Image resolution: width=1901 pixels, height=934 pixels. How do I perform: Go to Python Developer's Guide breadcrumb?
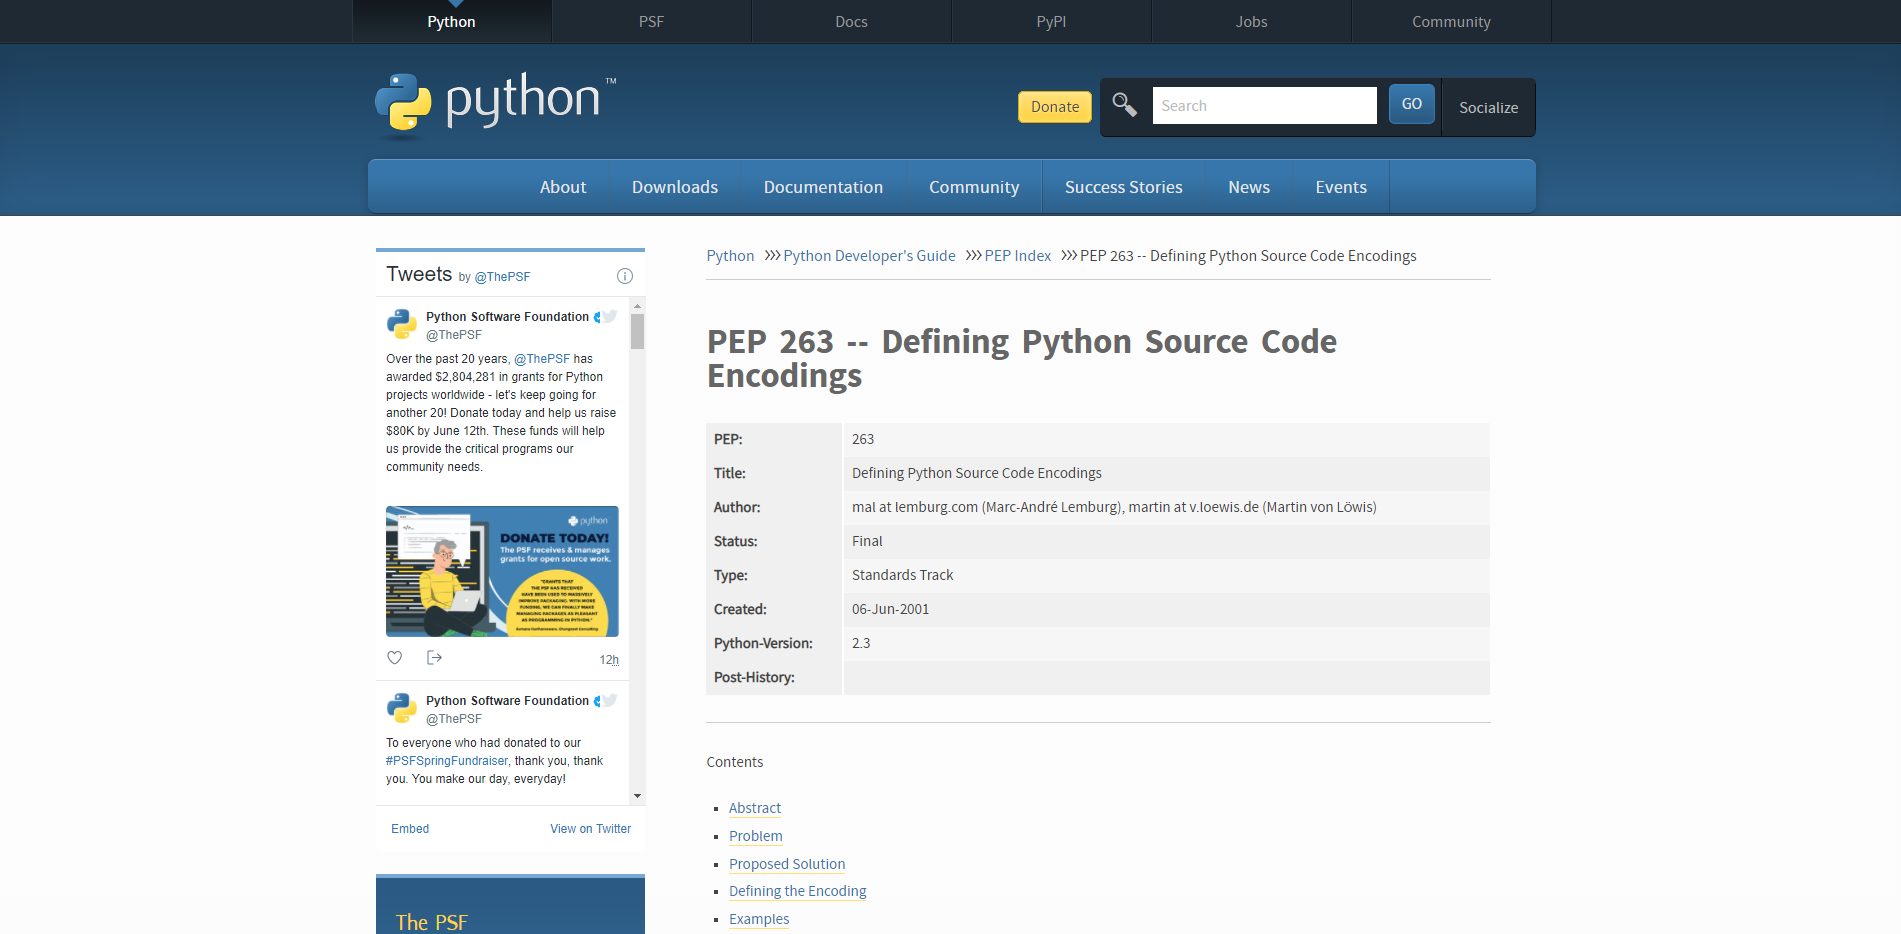[869, 256]
